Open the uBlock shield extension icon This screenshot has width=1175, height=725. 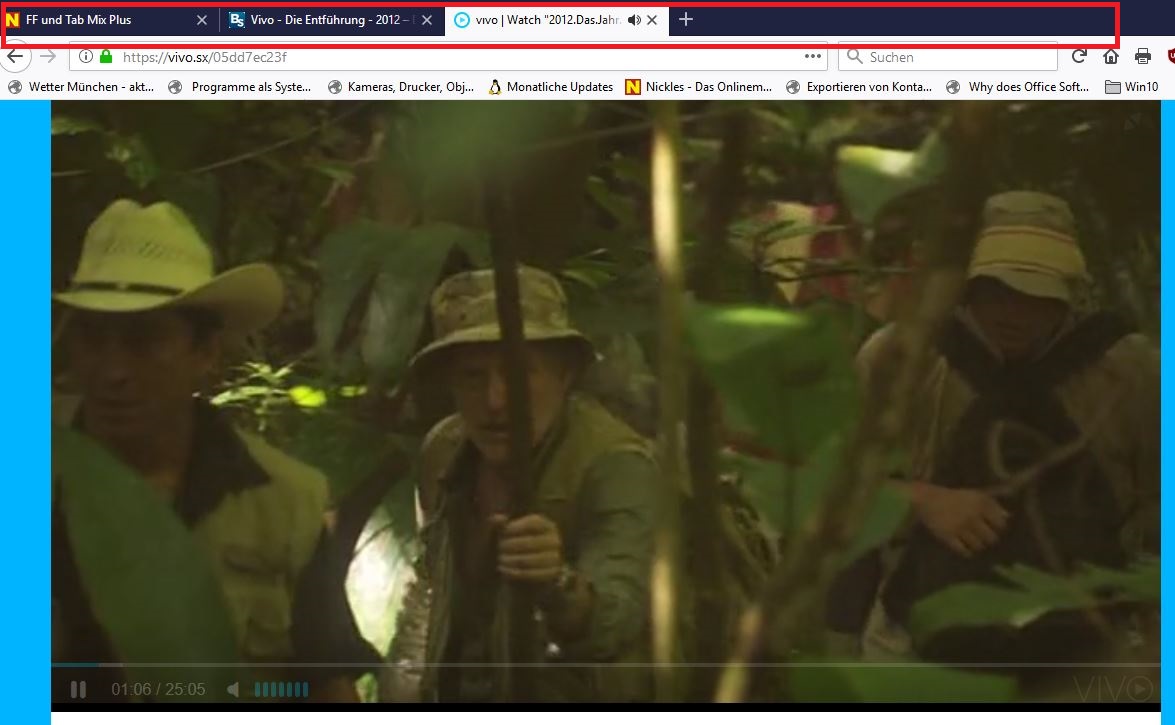[x=1171, y=56]
